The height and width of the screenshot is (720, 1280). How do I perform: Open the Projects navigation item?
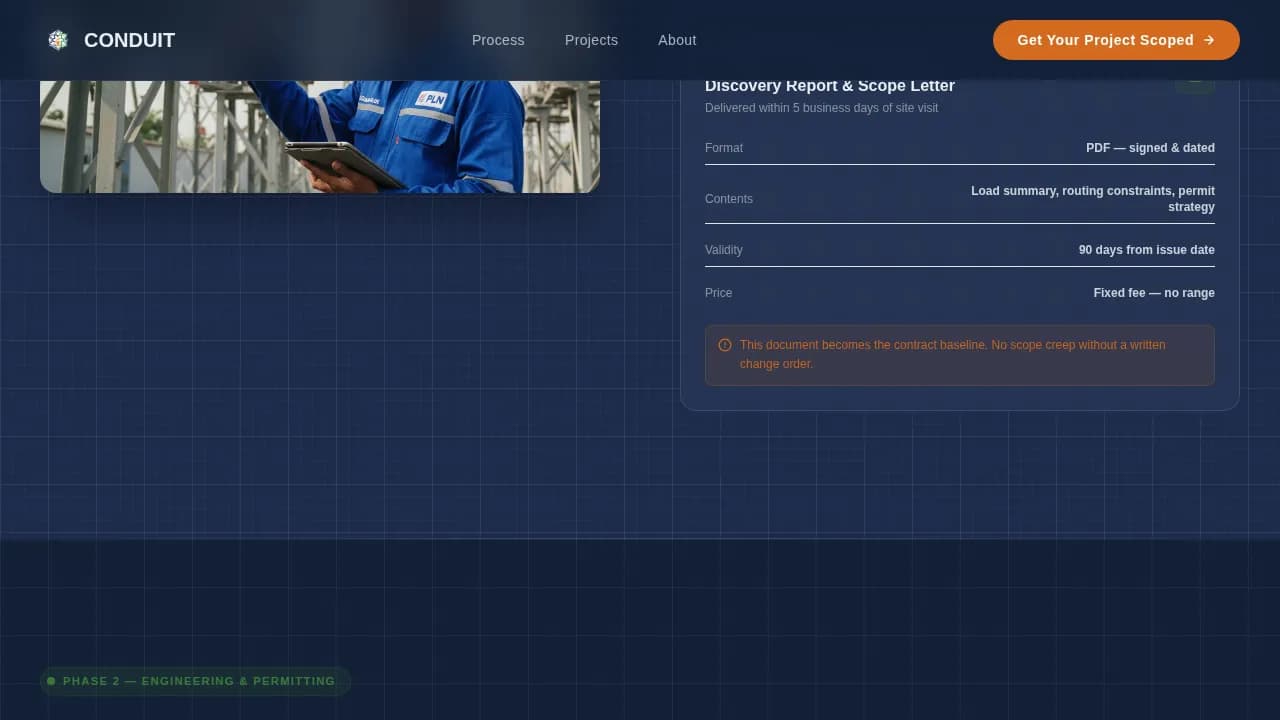coord(591,40)
